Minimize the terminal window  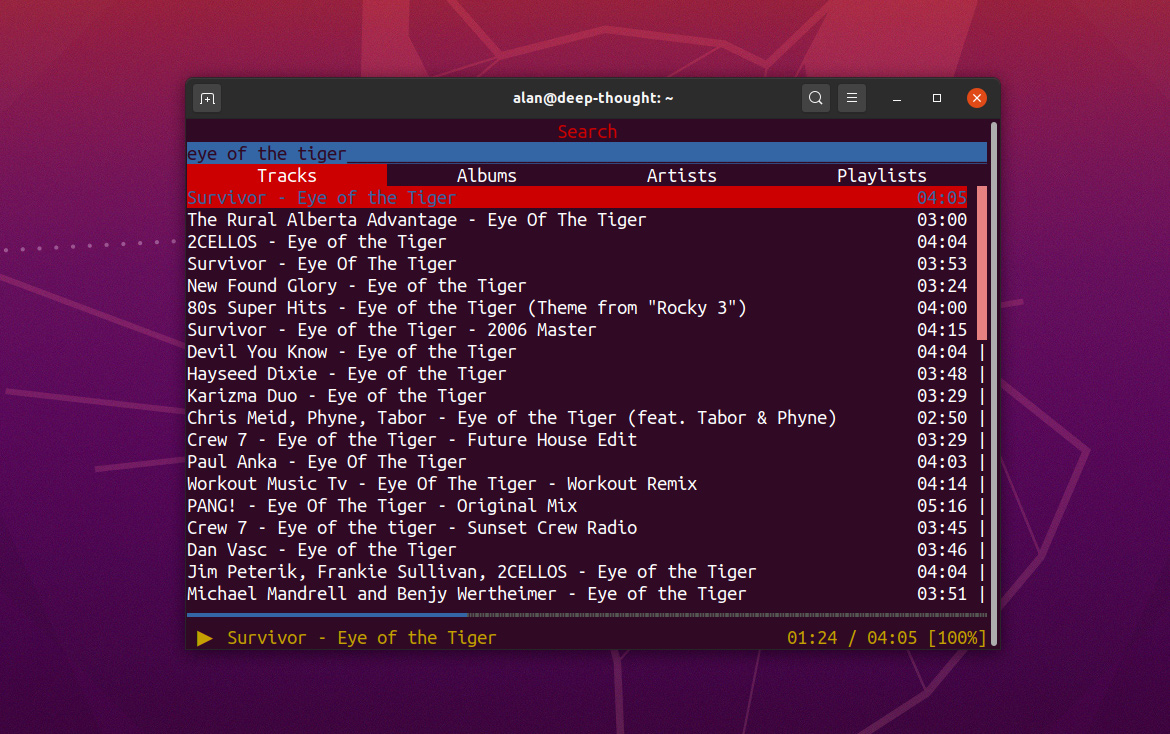897,98
